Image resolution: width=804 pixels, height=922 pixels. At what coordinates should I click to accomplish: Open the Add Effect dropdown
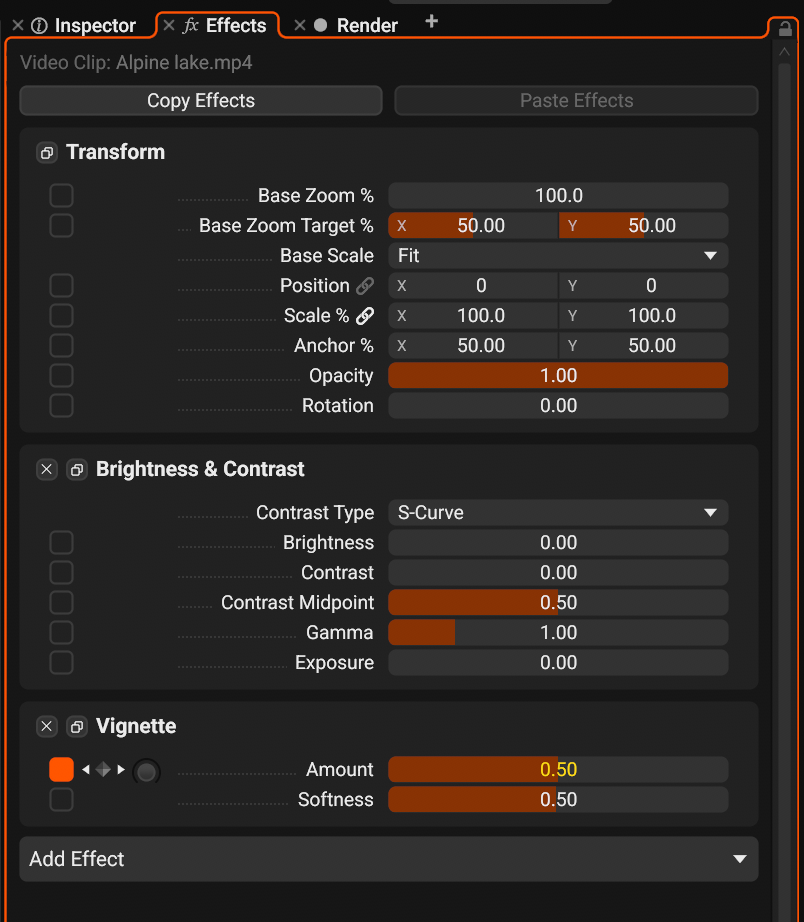pyautogui.click(x=389, y=859)
